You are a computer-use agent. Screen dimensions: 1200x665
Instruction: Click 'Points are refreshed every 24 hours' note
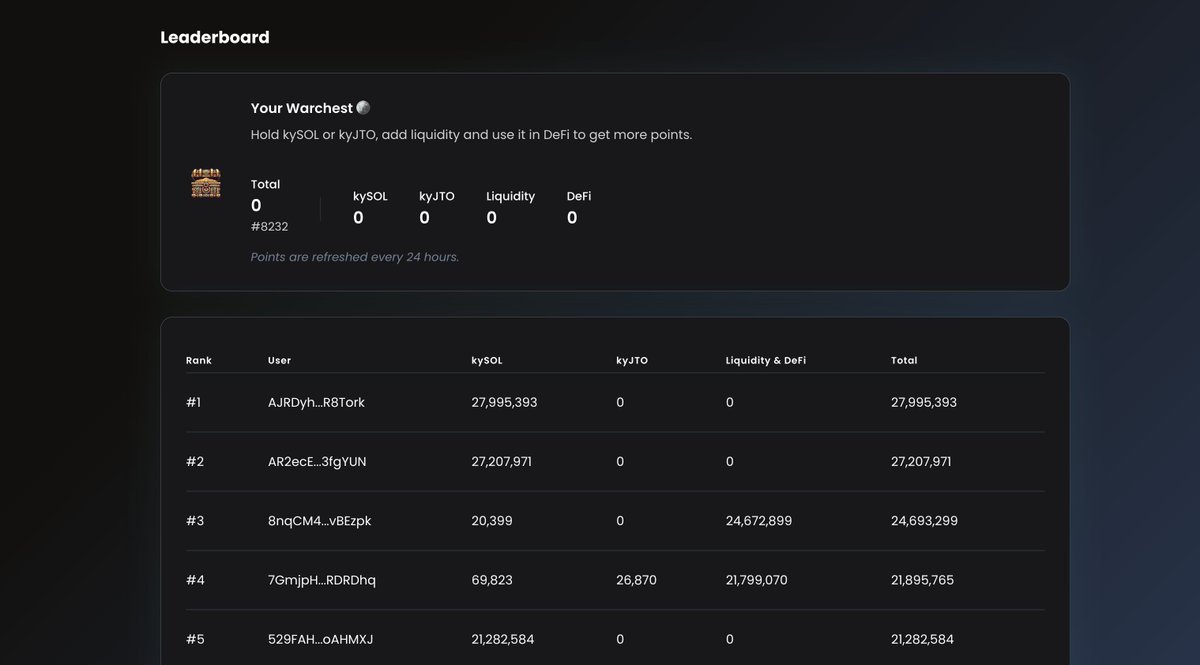tap(355, 257)
